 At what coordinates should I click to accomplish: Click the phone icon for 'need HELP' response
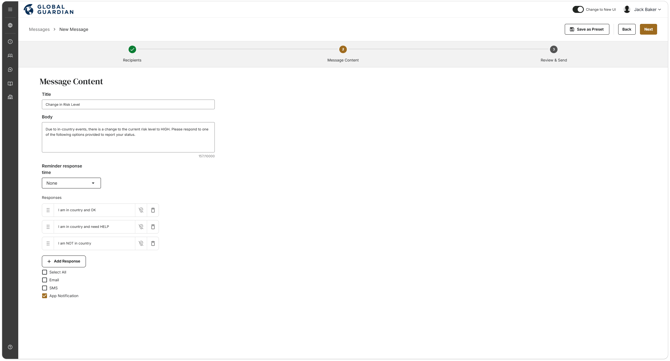coord(141,227)
